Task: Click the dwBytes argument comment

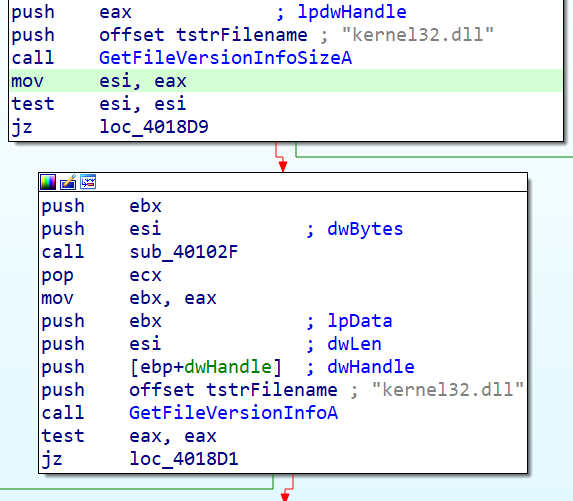Action: 365,229
